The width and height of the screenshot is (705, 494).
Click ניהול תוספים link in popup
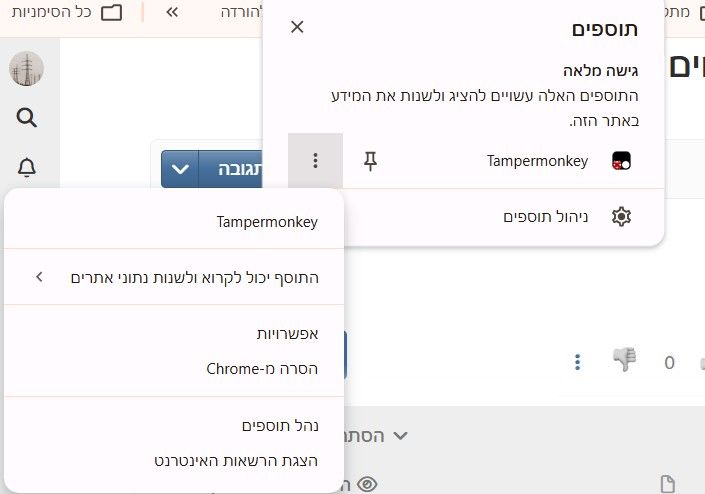tap(545, 217)
